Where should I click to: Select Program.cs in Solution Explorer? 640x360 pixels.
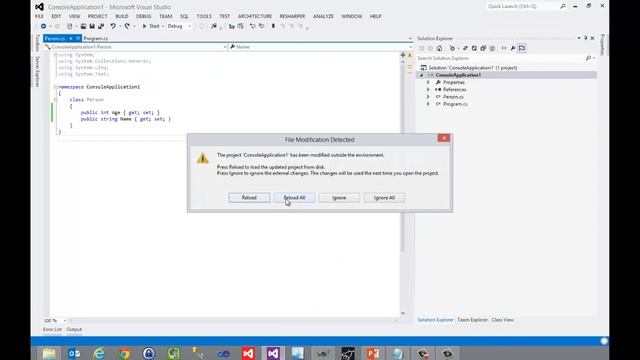[x=455, y=104]
